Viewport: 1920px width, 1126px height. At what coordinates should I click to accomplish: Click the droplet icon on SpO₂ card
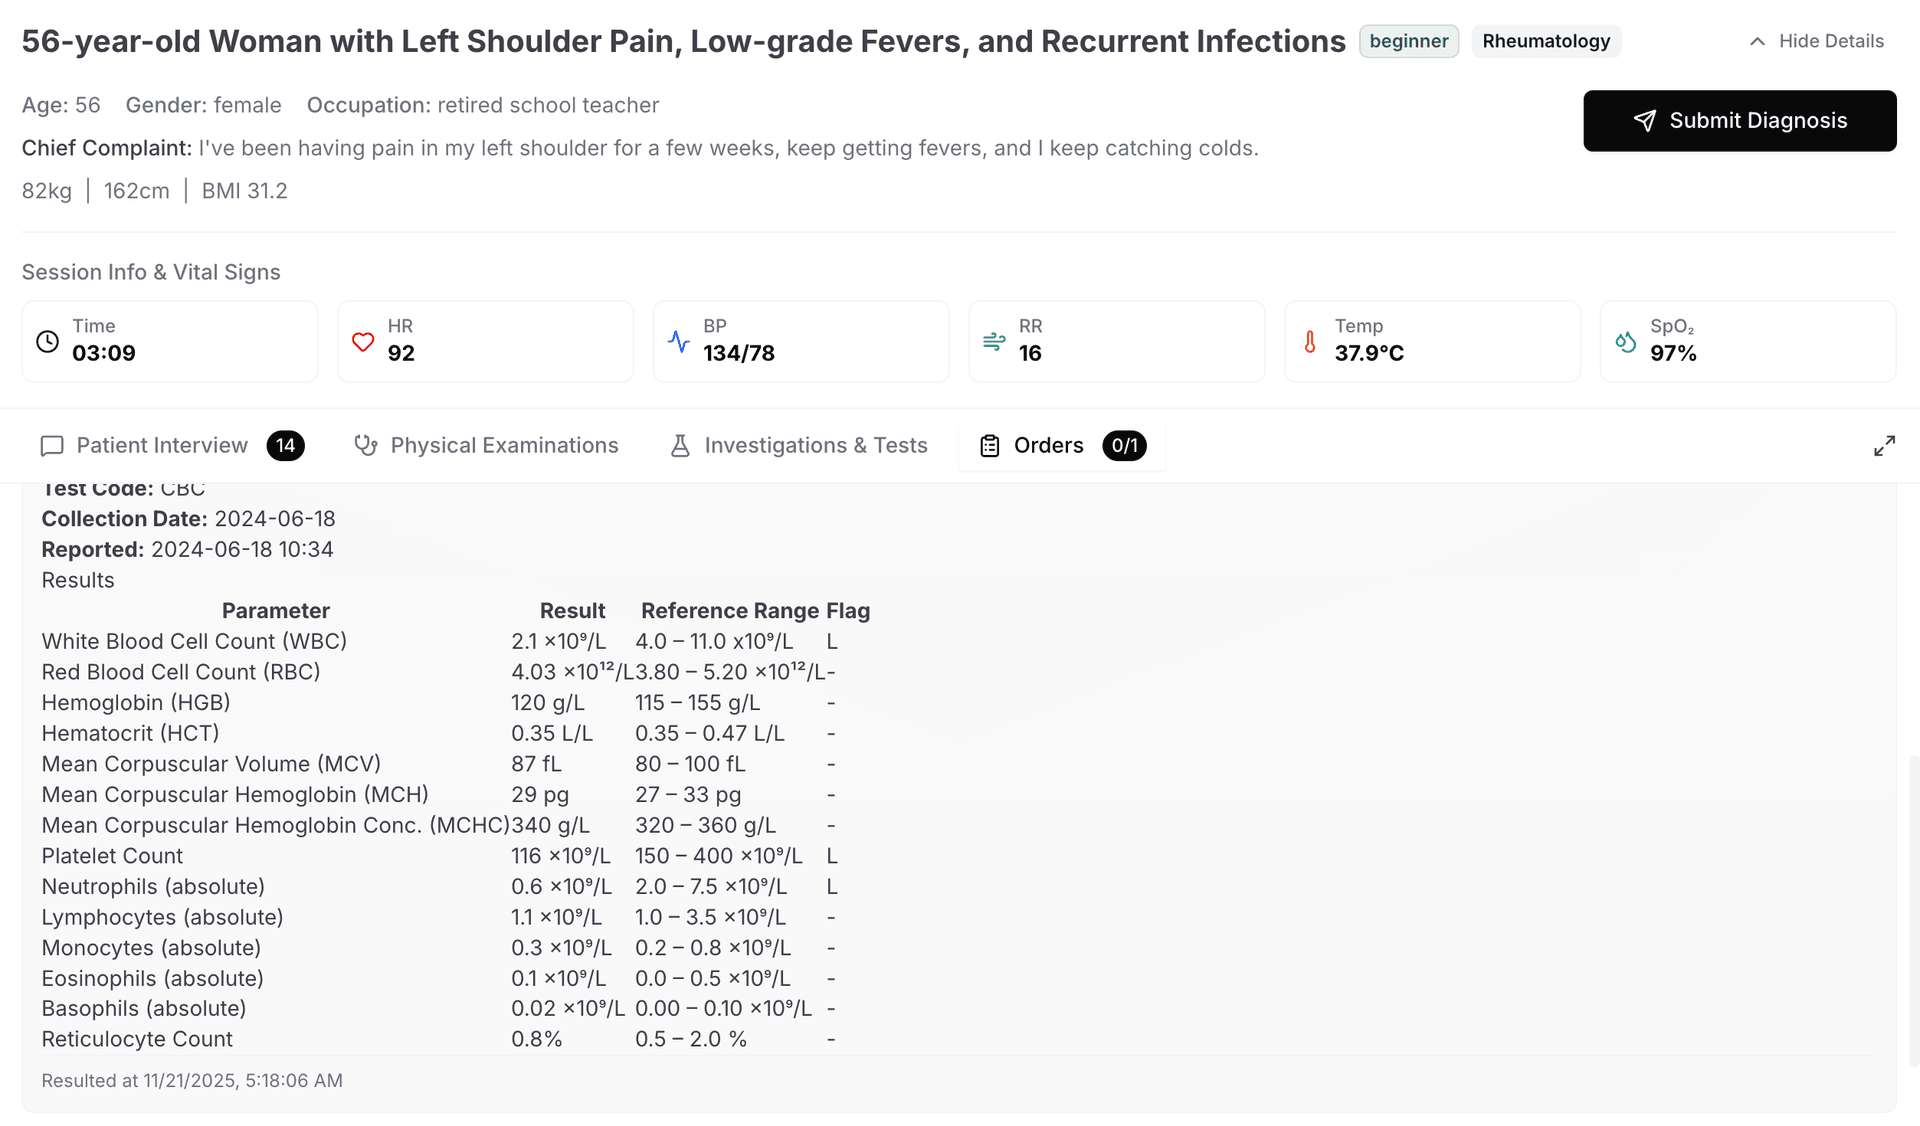pos(1626,342)
